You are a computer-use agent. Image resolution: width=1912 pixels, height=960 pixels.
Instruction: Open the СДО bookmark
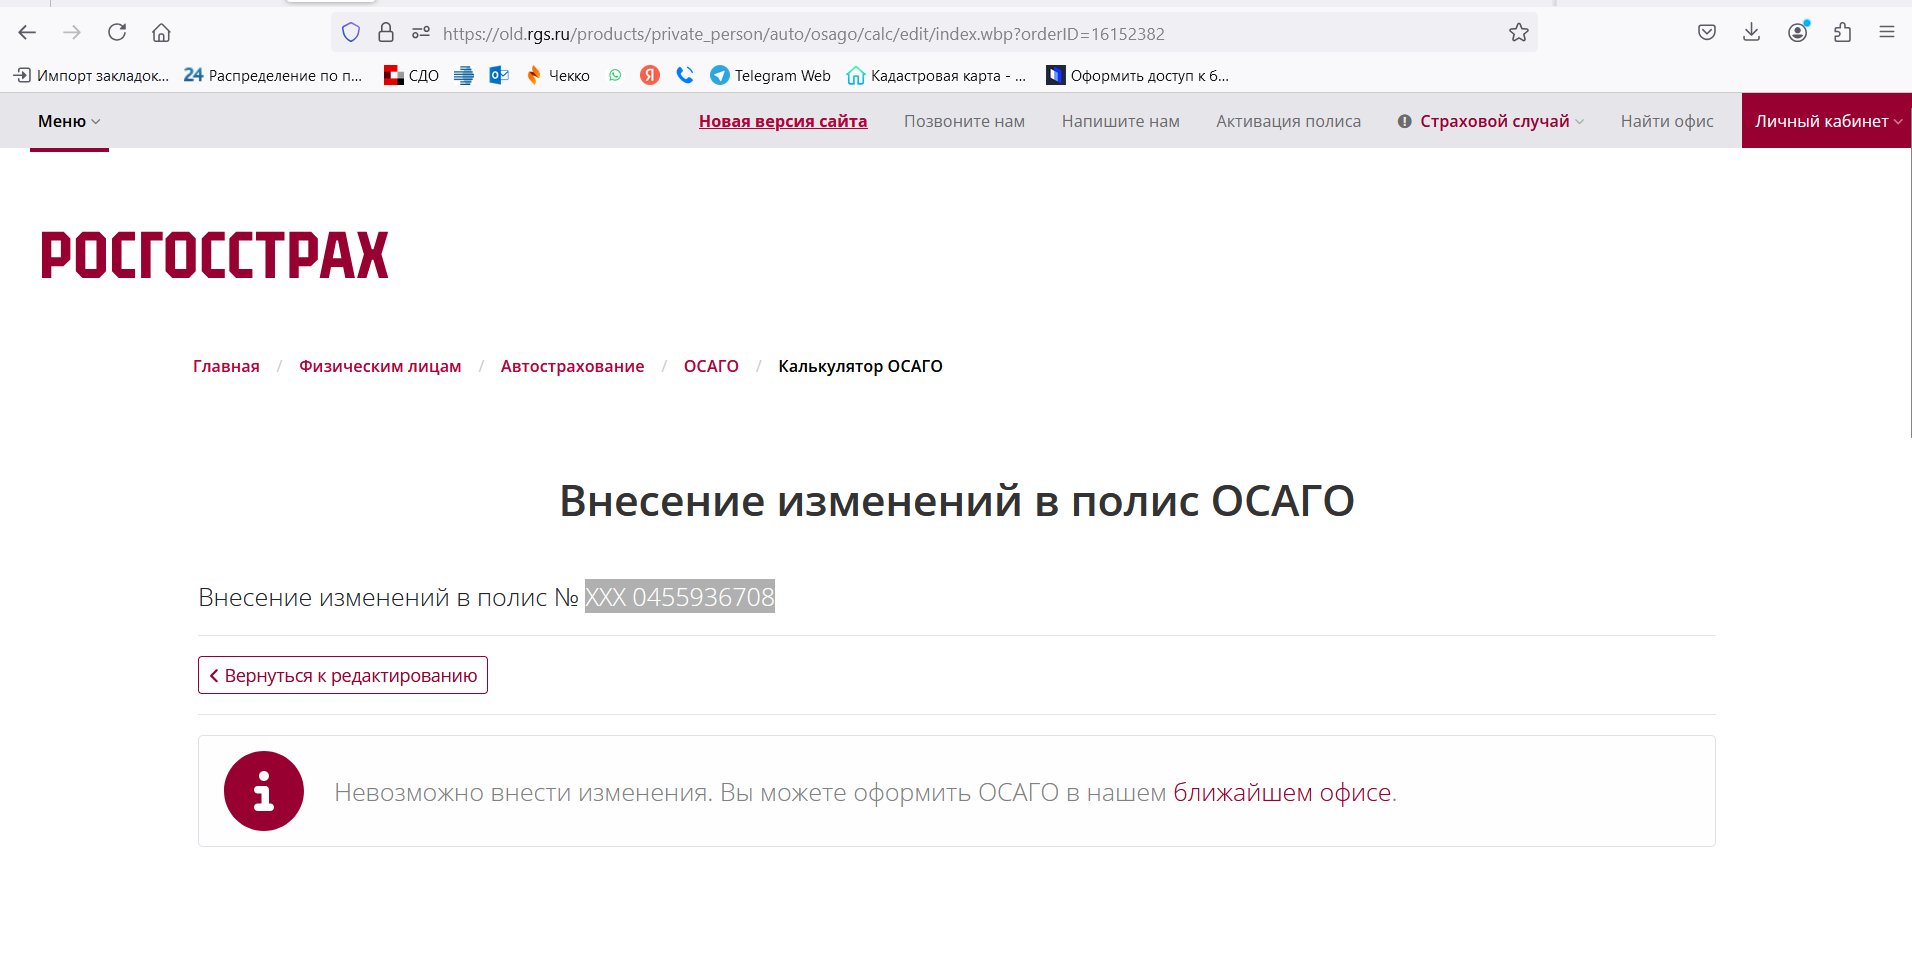(x=411, y=75)
